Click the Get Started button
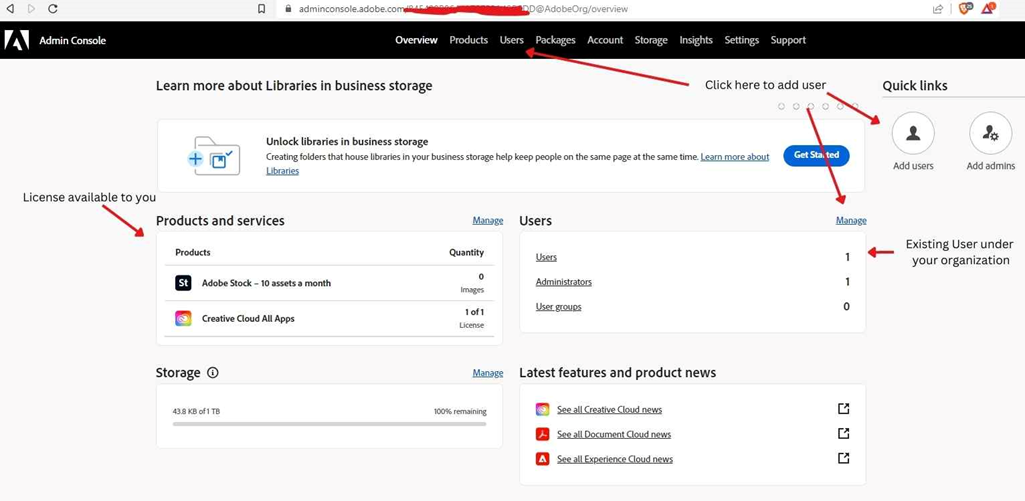 coord(816,156)
